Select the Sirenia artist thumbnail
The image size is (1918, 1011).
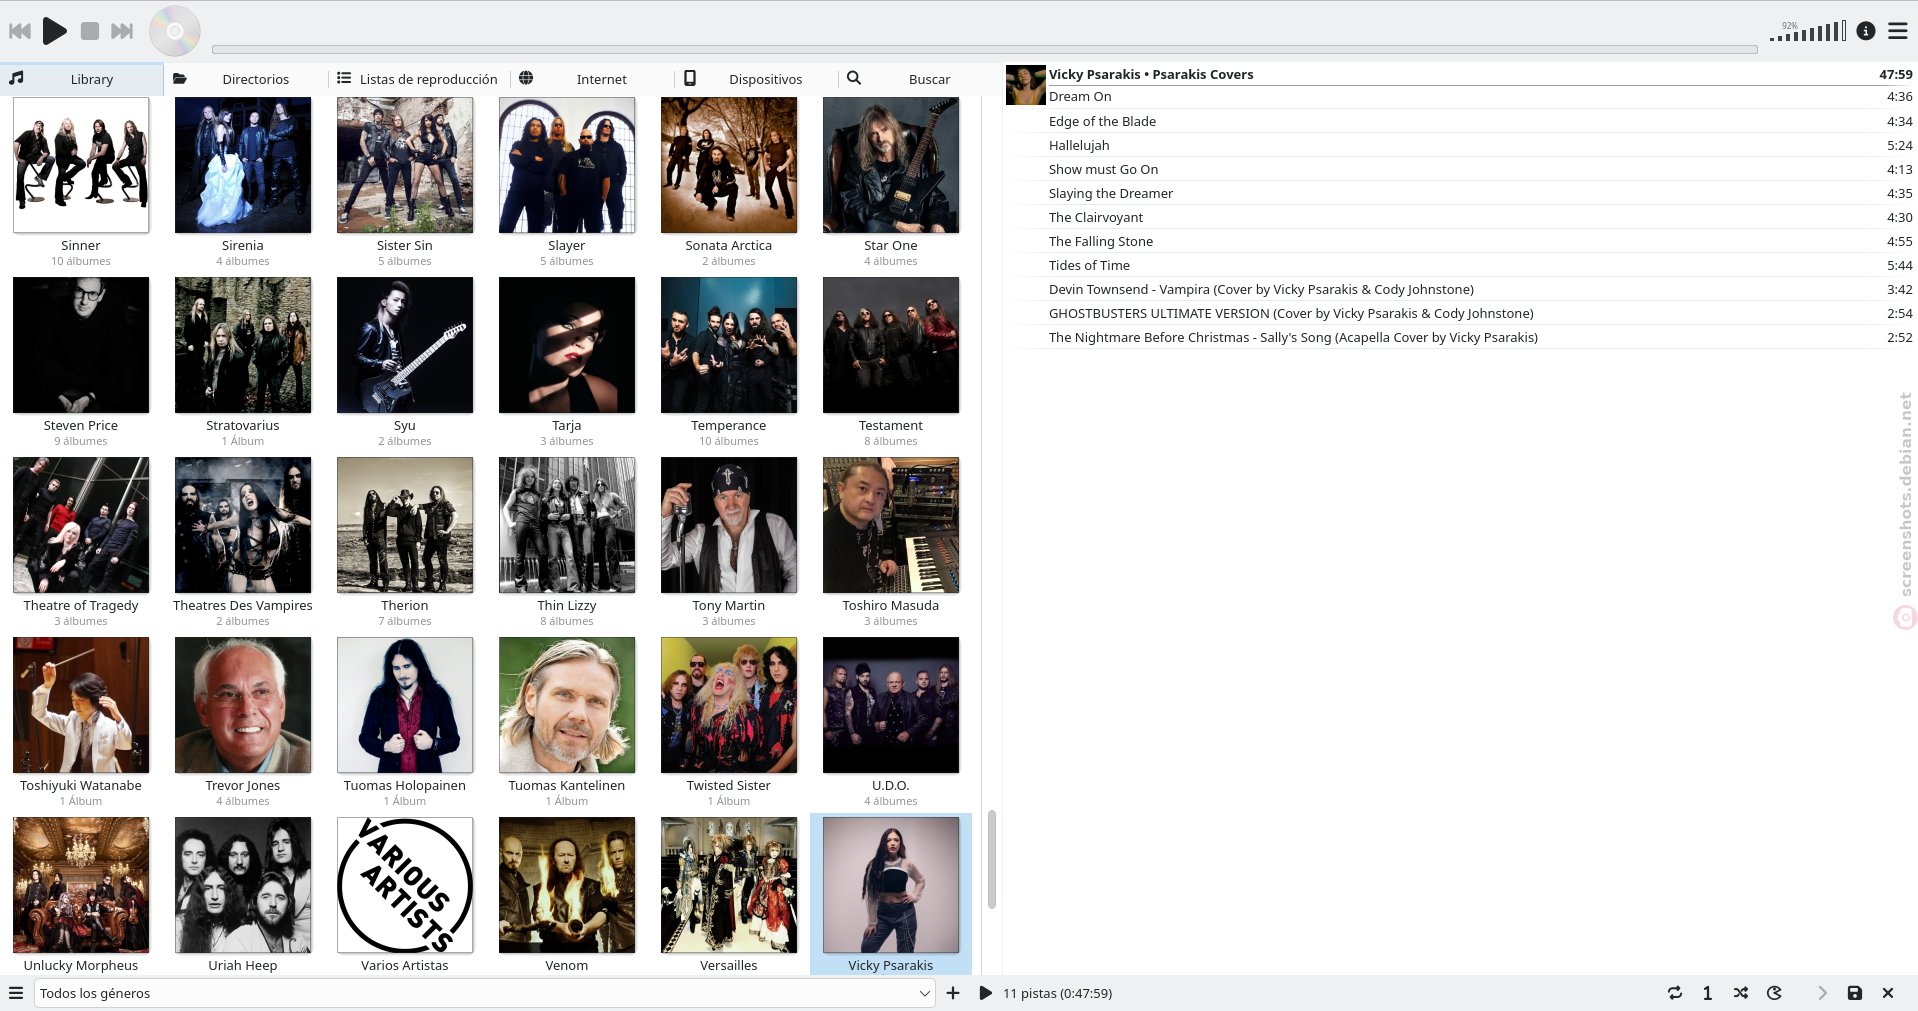[x=243, y=165]
